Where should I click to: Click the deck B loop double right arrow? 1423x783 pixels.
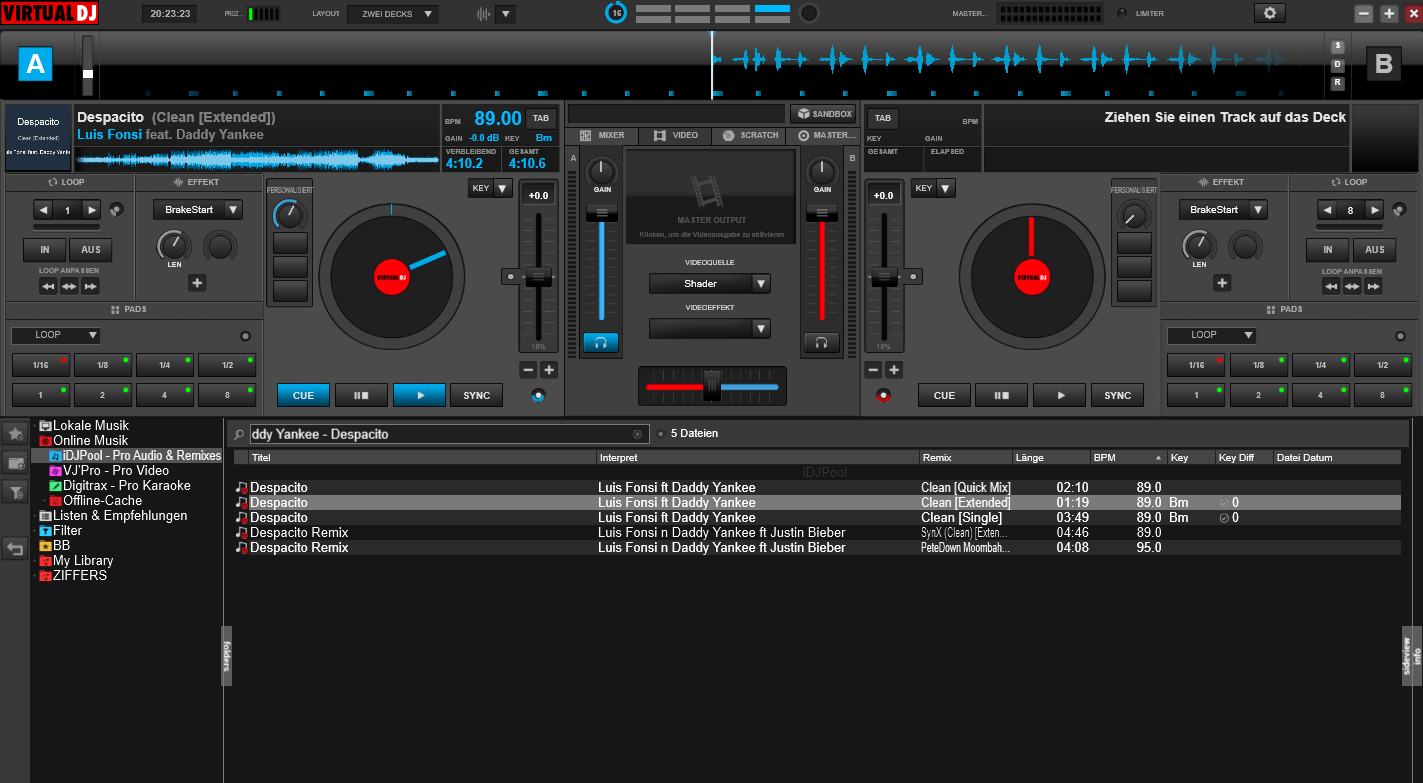(1375, 210)
